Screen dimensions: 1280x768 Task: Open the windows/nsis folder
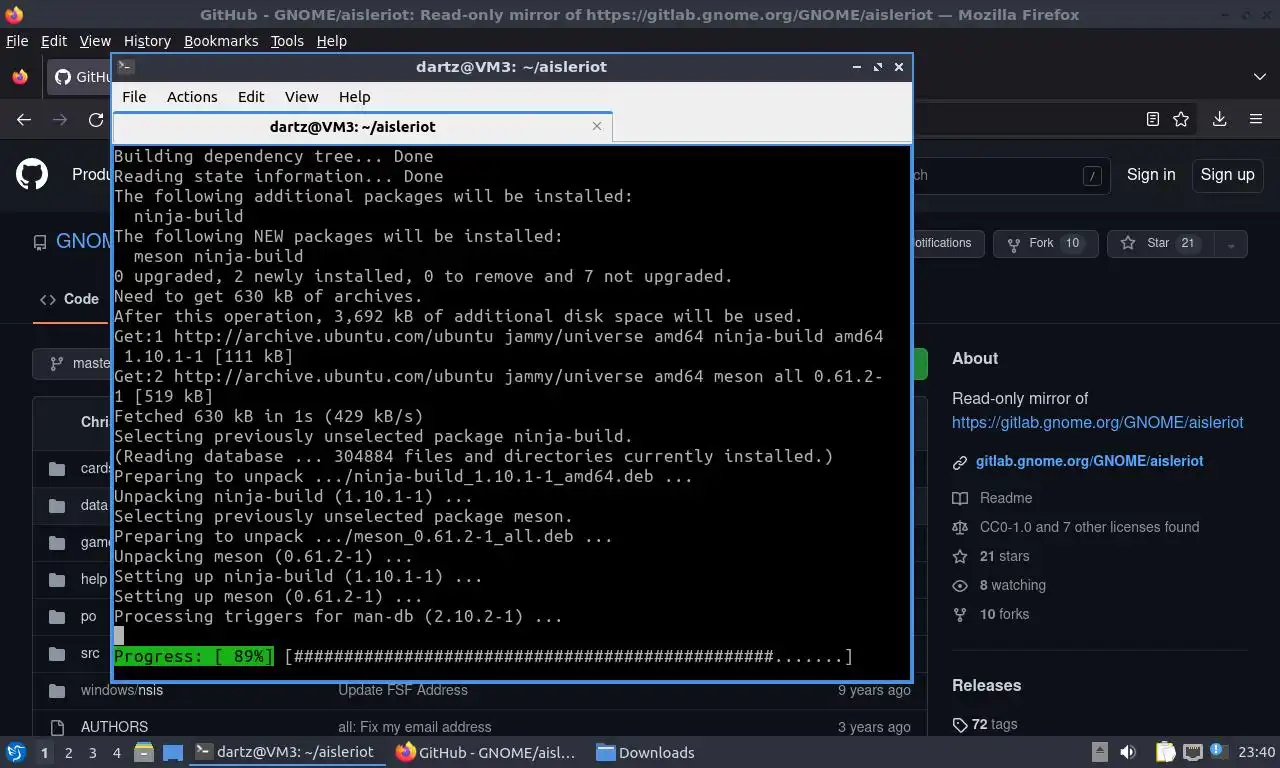point(122,690)
